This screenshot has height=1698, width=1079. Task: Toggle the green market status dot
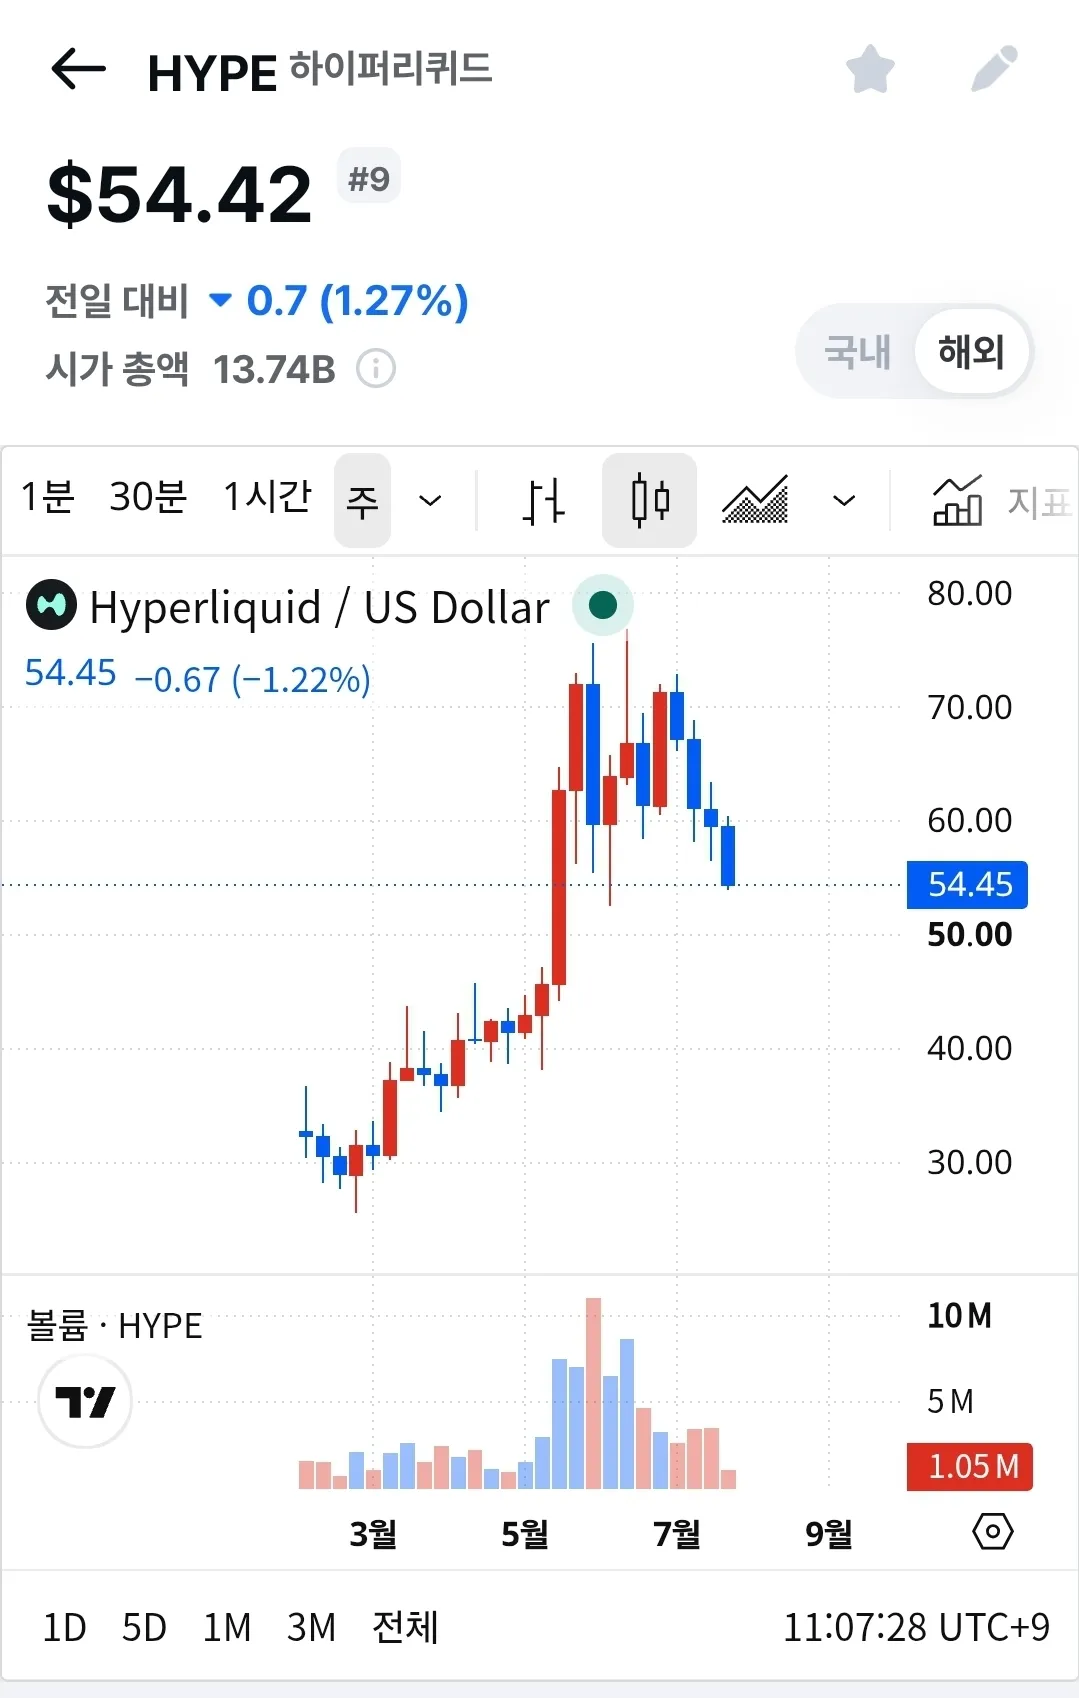[x=603, y=605]
